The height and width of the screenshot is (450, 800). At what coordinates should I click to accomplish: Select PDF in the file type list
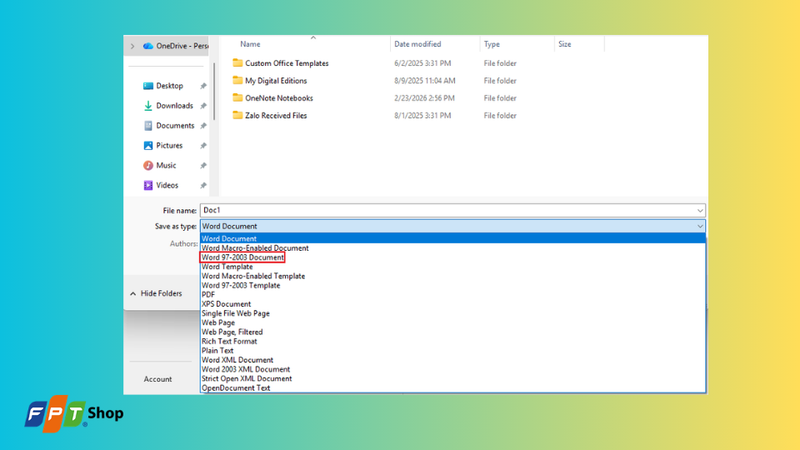coord(208,295)
